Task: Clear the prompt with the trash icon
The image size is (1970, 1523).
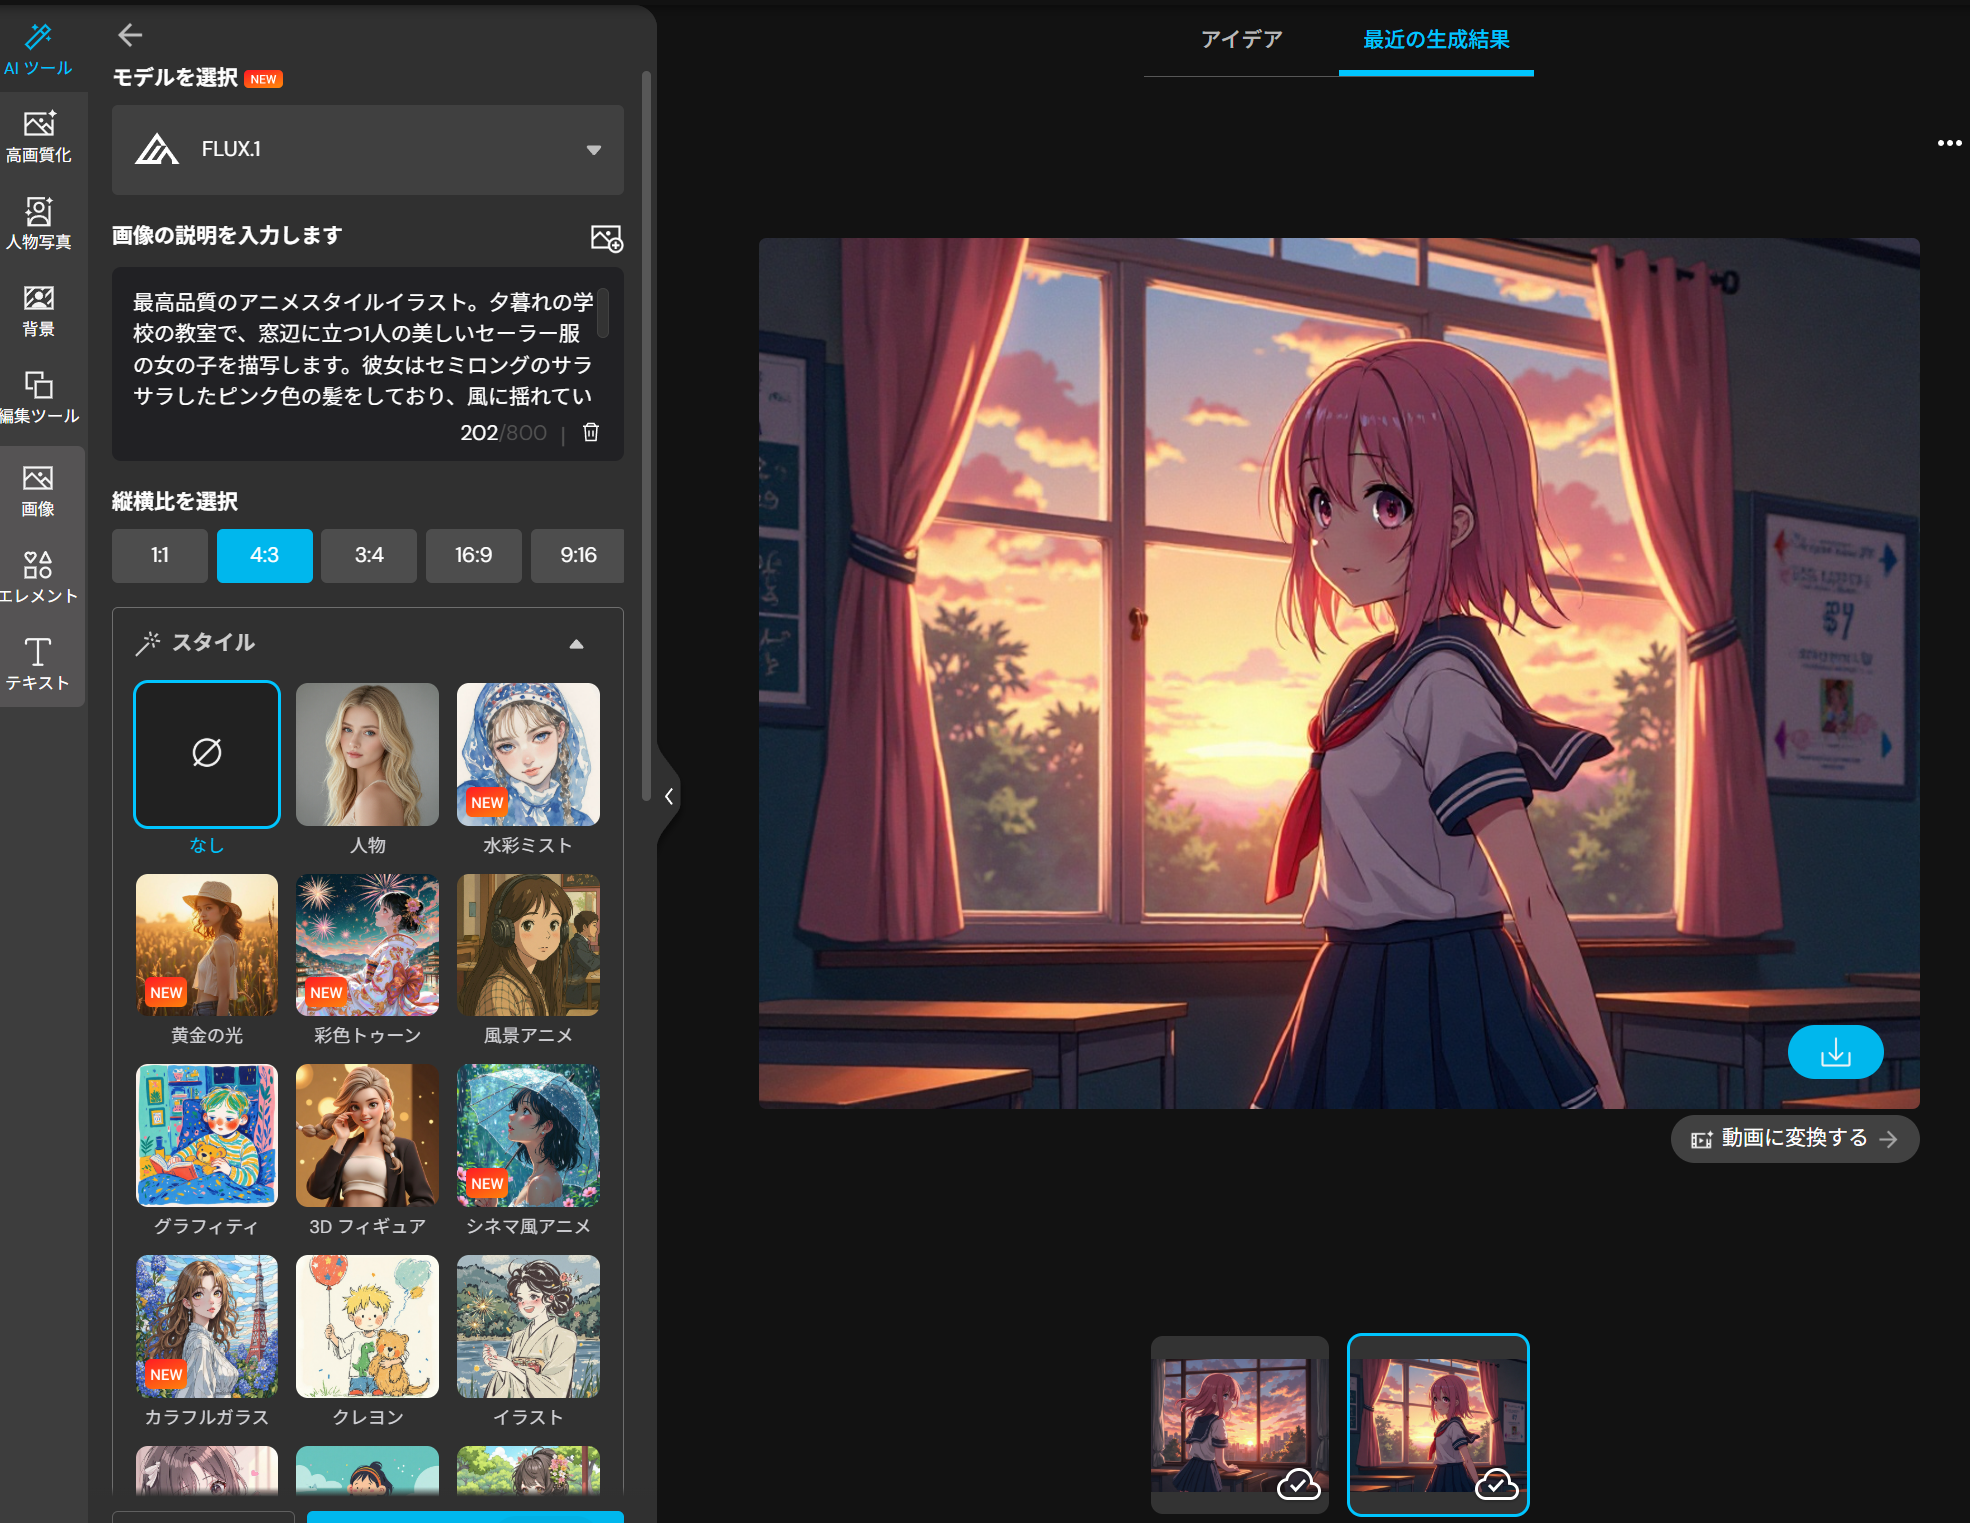Action: tap(590, 432)
